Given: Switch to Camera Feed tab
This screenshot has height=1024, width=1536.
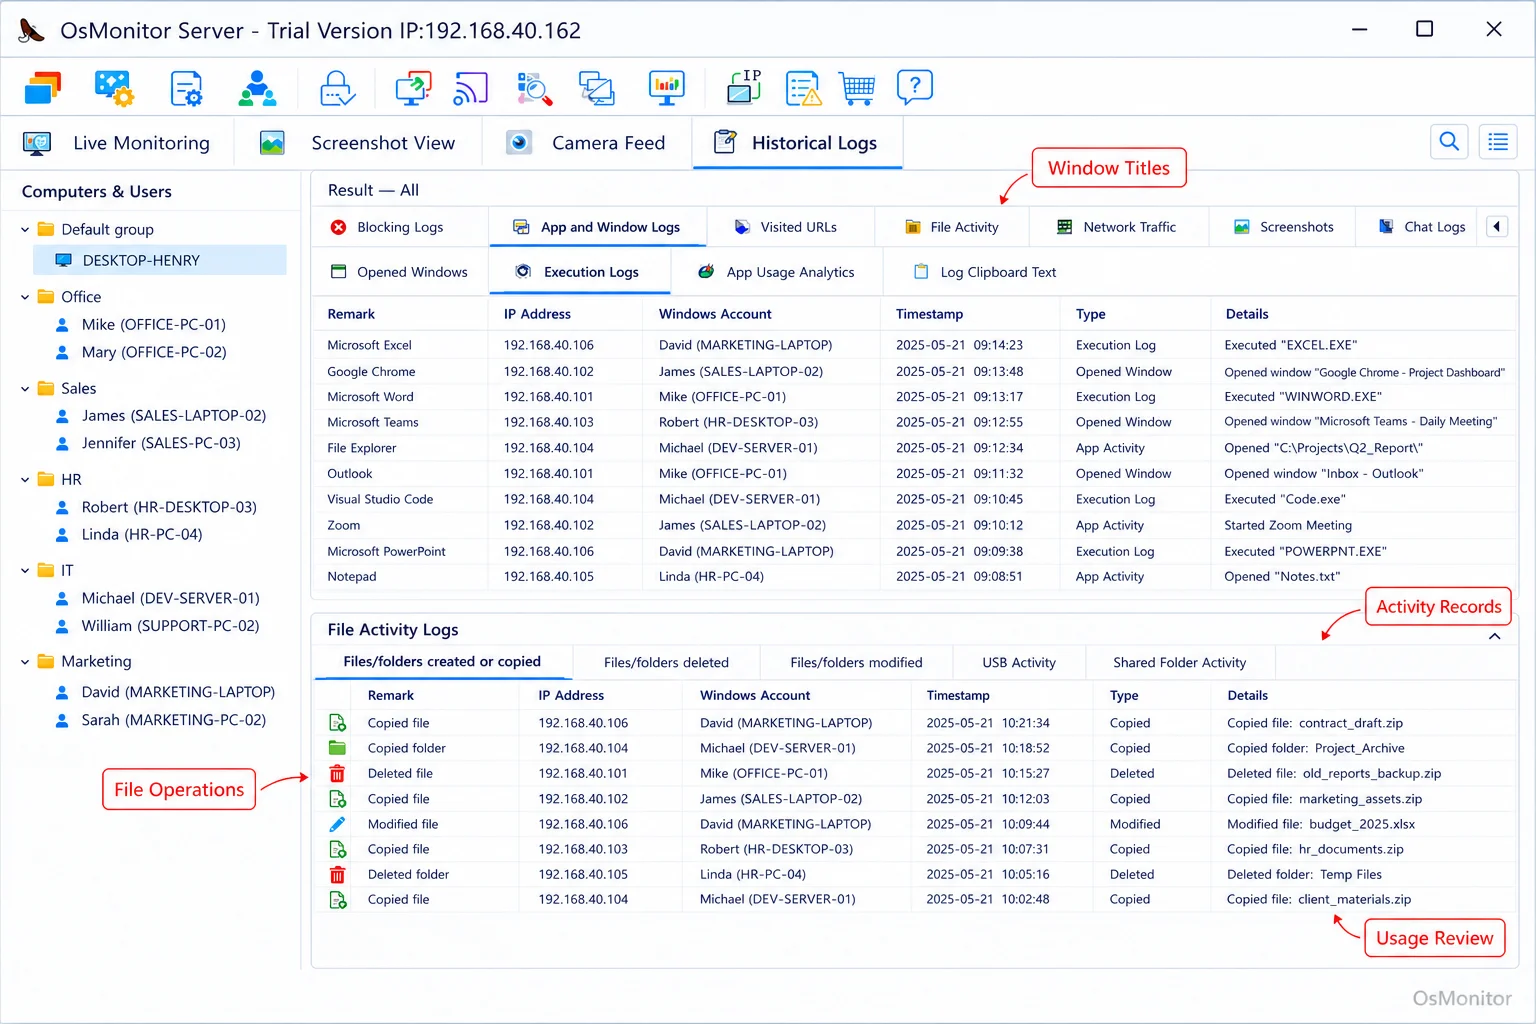Looking at the screenshot, I should point(586,143).
